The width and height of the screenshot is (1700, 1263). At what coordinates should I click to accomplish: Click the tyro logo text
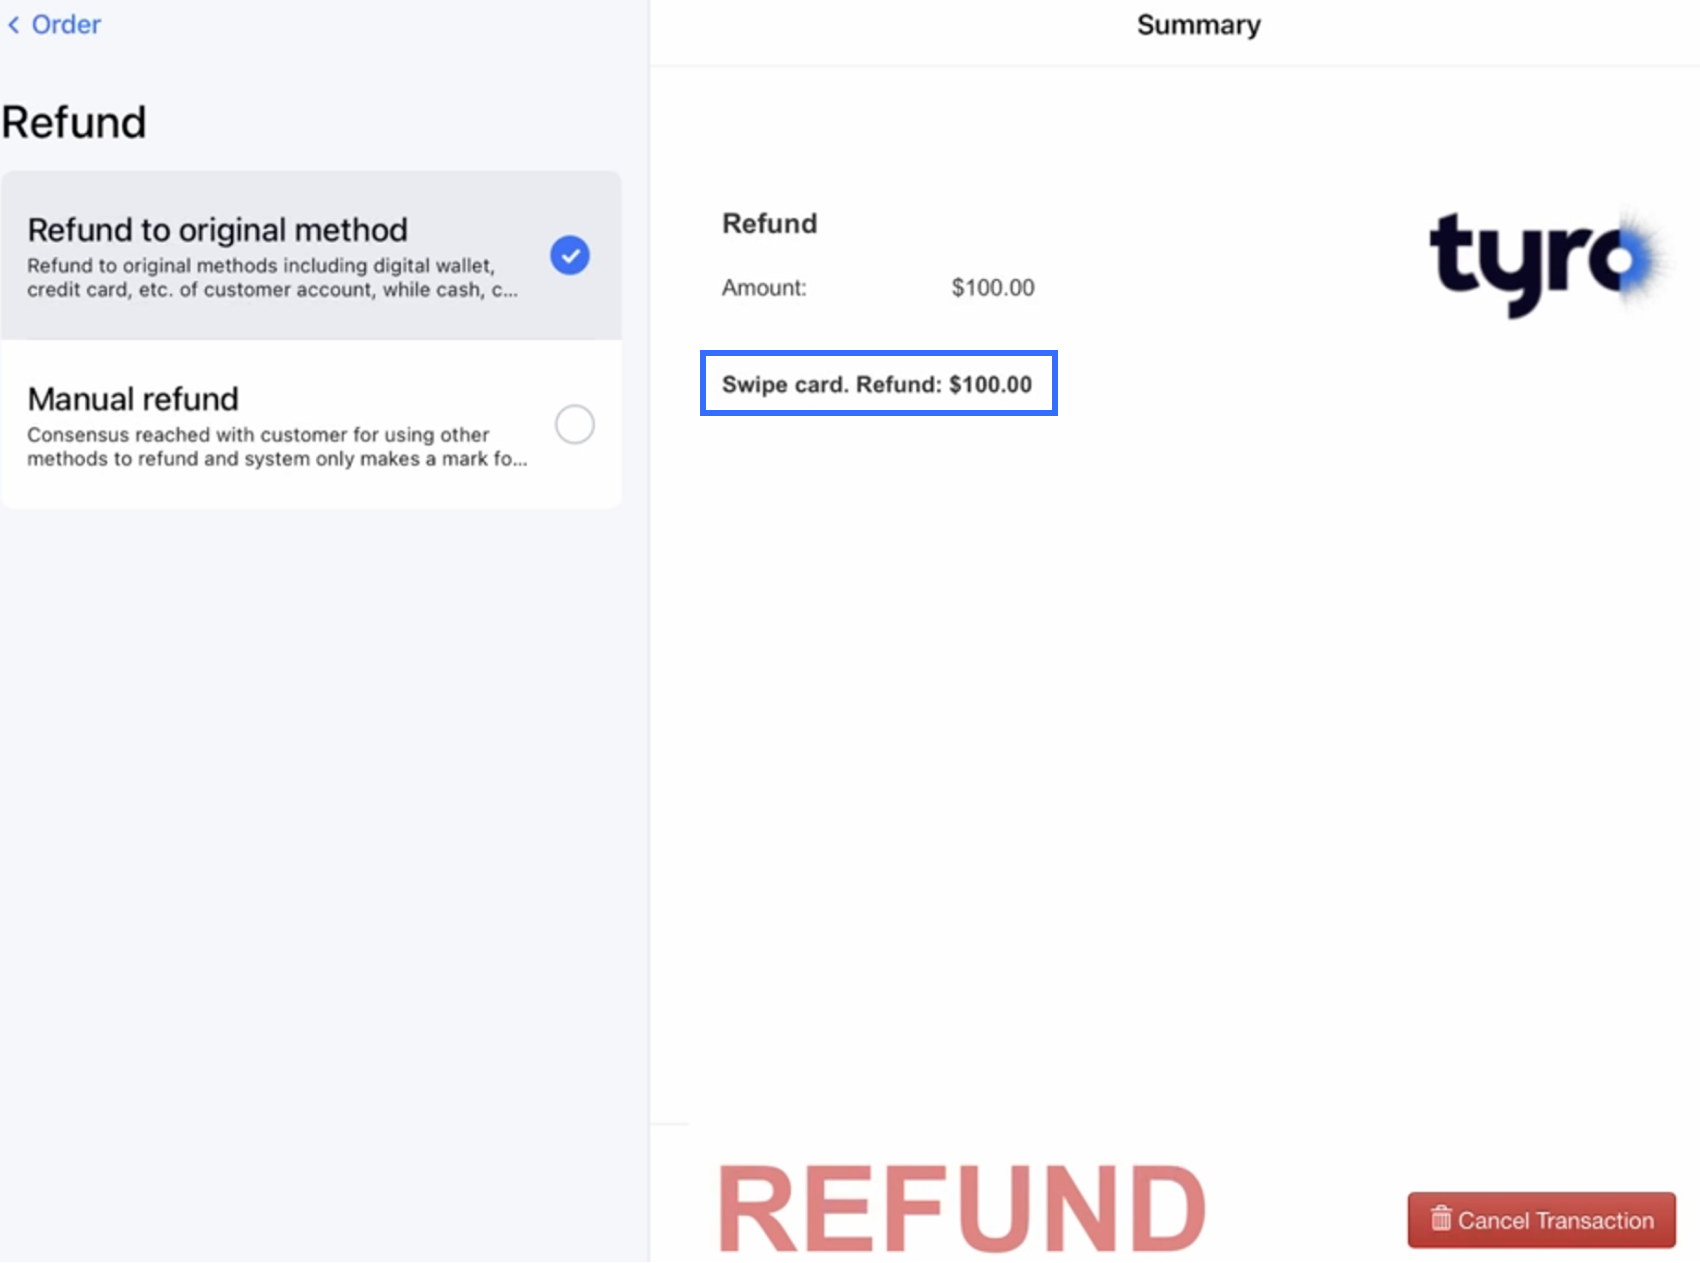(x=1520, y=262)
